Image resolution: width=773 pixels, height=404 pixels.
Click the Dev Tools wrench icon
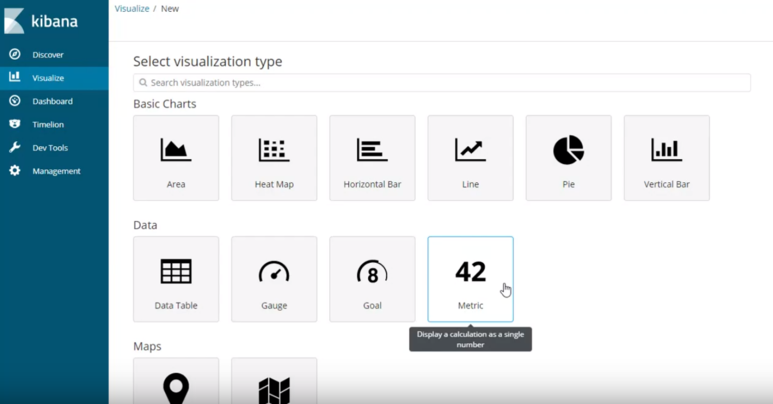(x=15, y=147)
